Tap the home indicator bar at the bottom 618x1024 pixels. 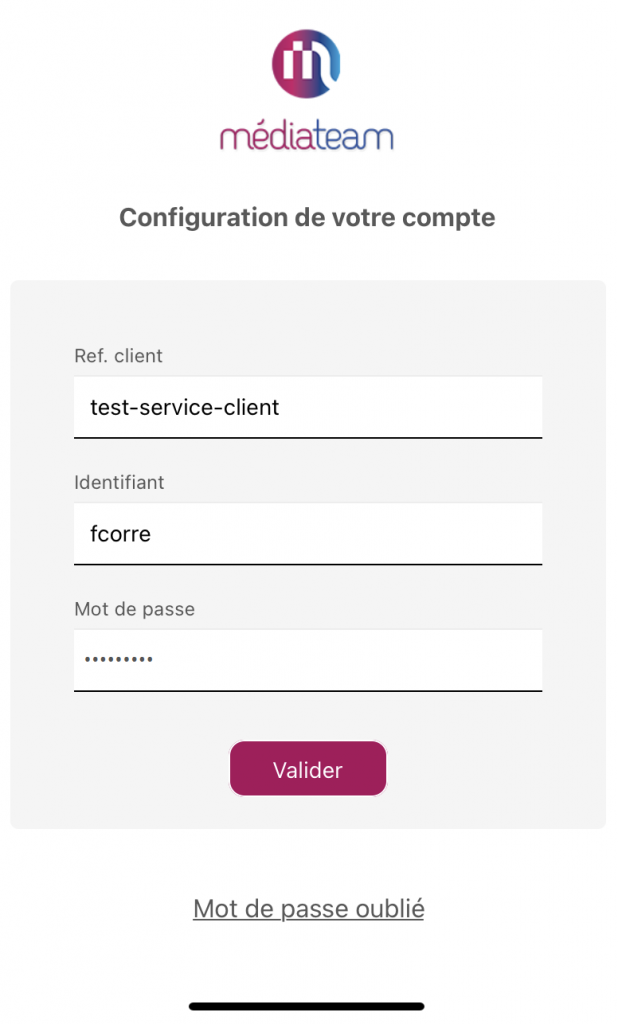306,1006
